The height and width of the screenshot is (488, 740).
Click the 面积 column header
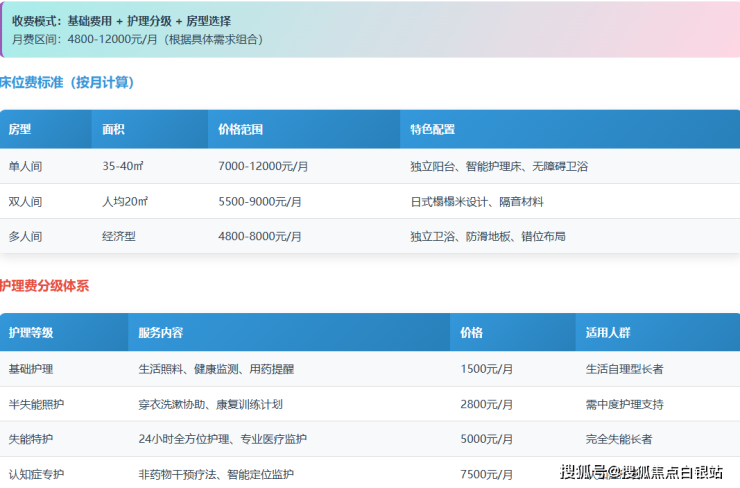tap(113, 129)
